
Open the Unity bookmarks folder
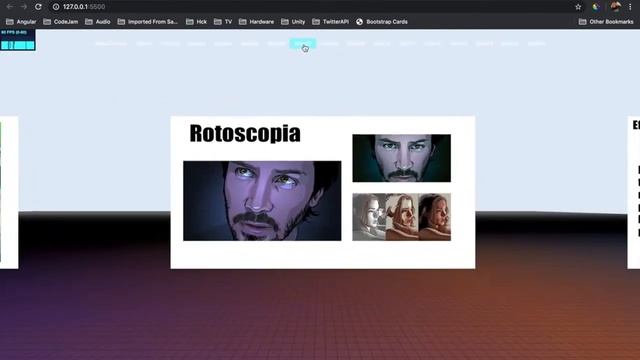pos(293,22)
